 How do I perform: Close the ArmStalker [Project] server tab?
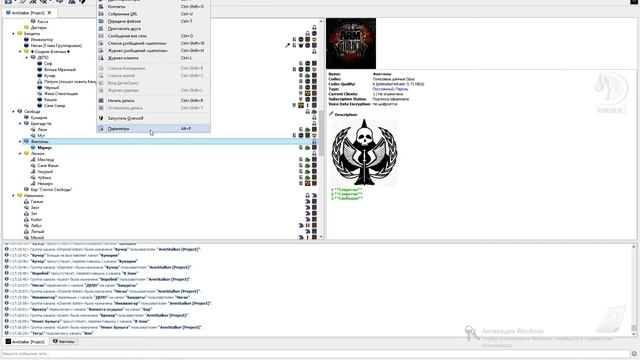click(x=50, y=13)
